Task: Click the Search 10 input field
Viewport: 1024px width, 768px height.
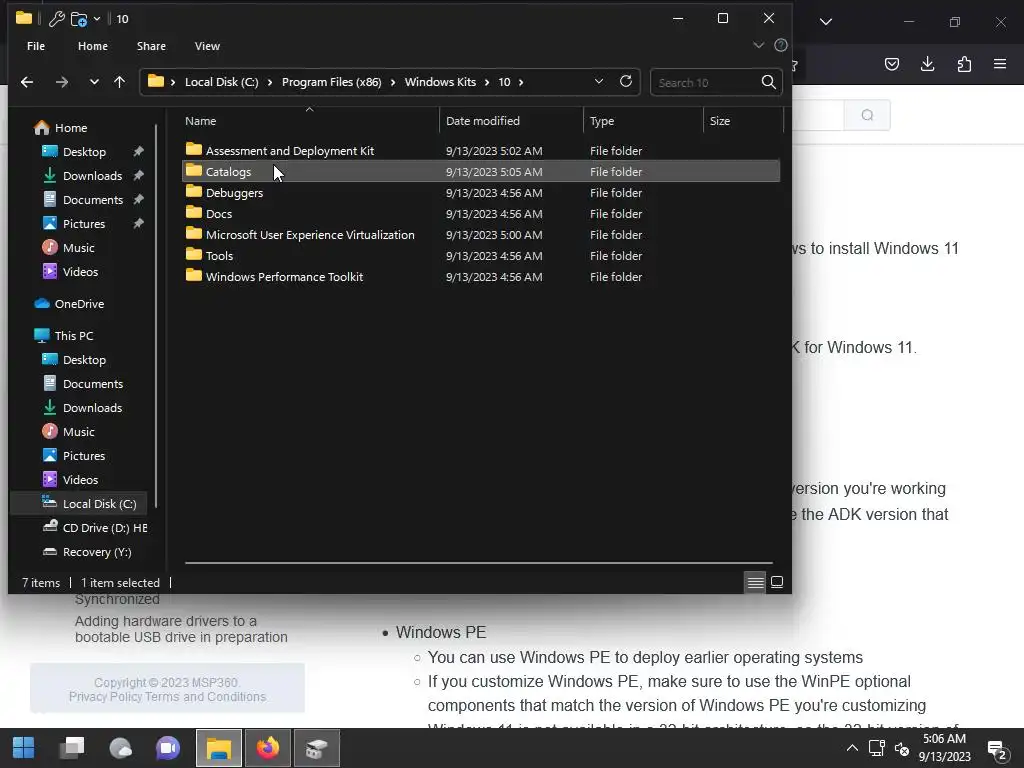Action: click(x=705, y=82)
